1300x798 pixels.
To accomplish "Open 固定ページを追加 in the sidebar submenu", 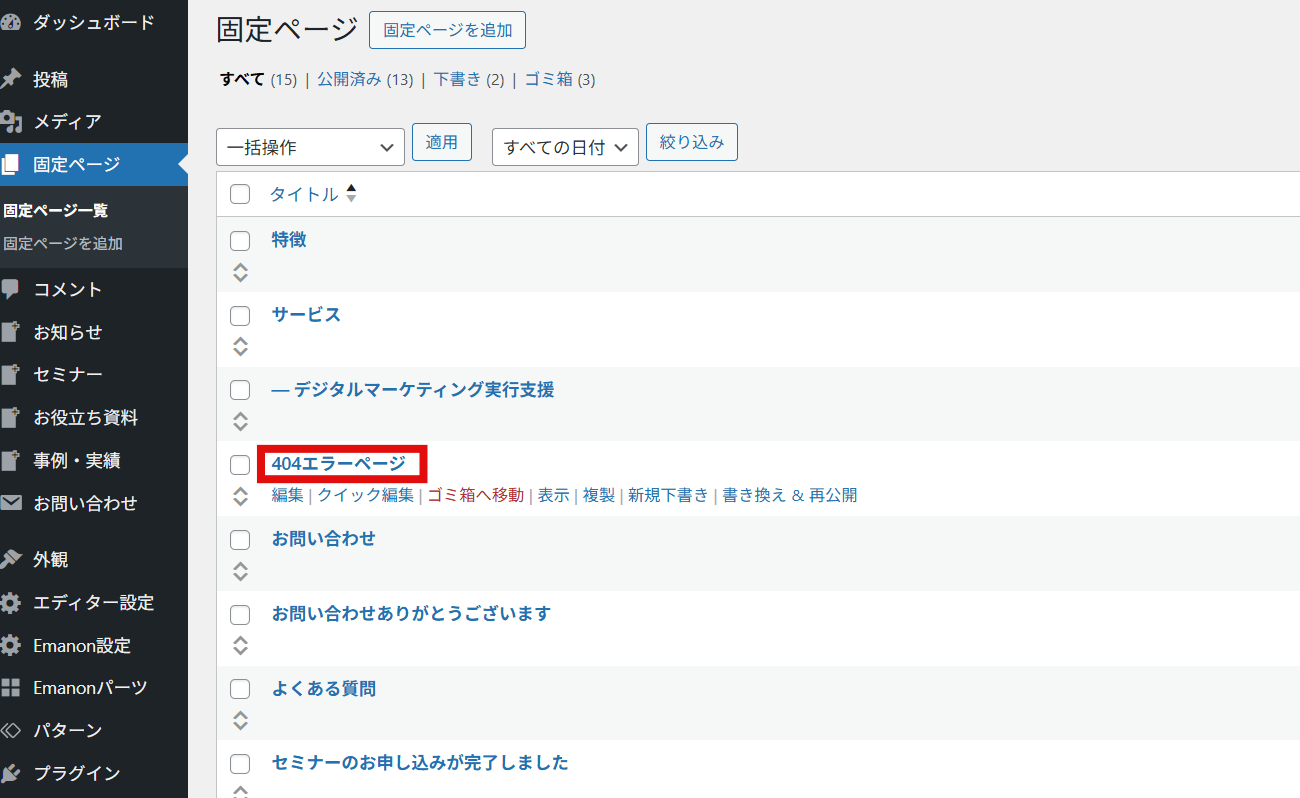I will click(63, 243).
